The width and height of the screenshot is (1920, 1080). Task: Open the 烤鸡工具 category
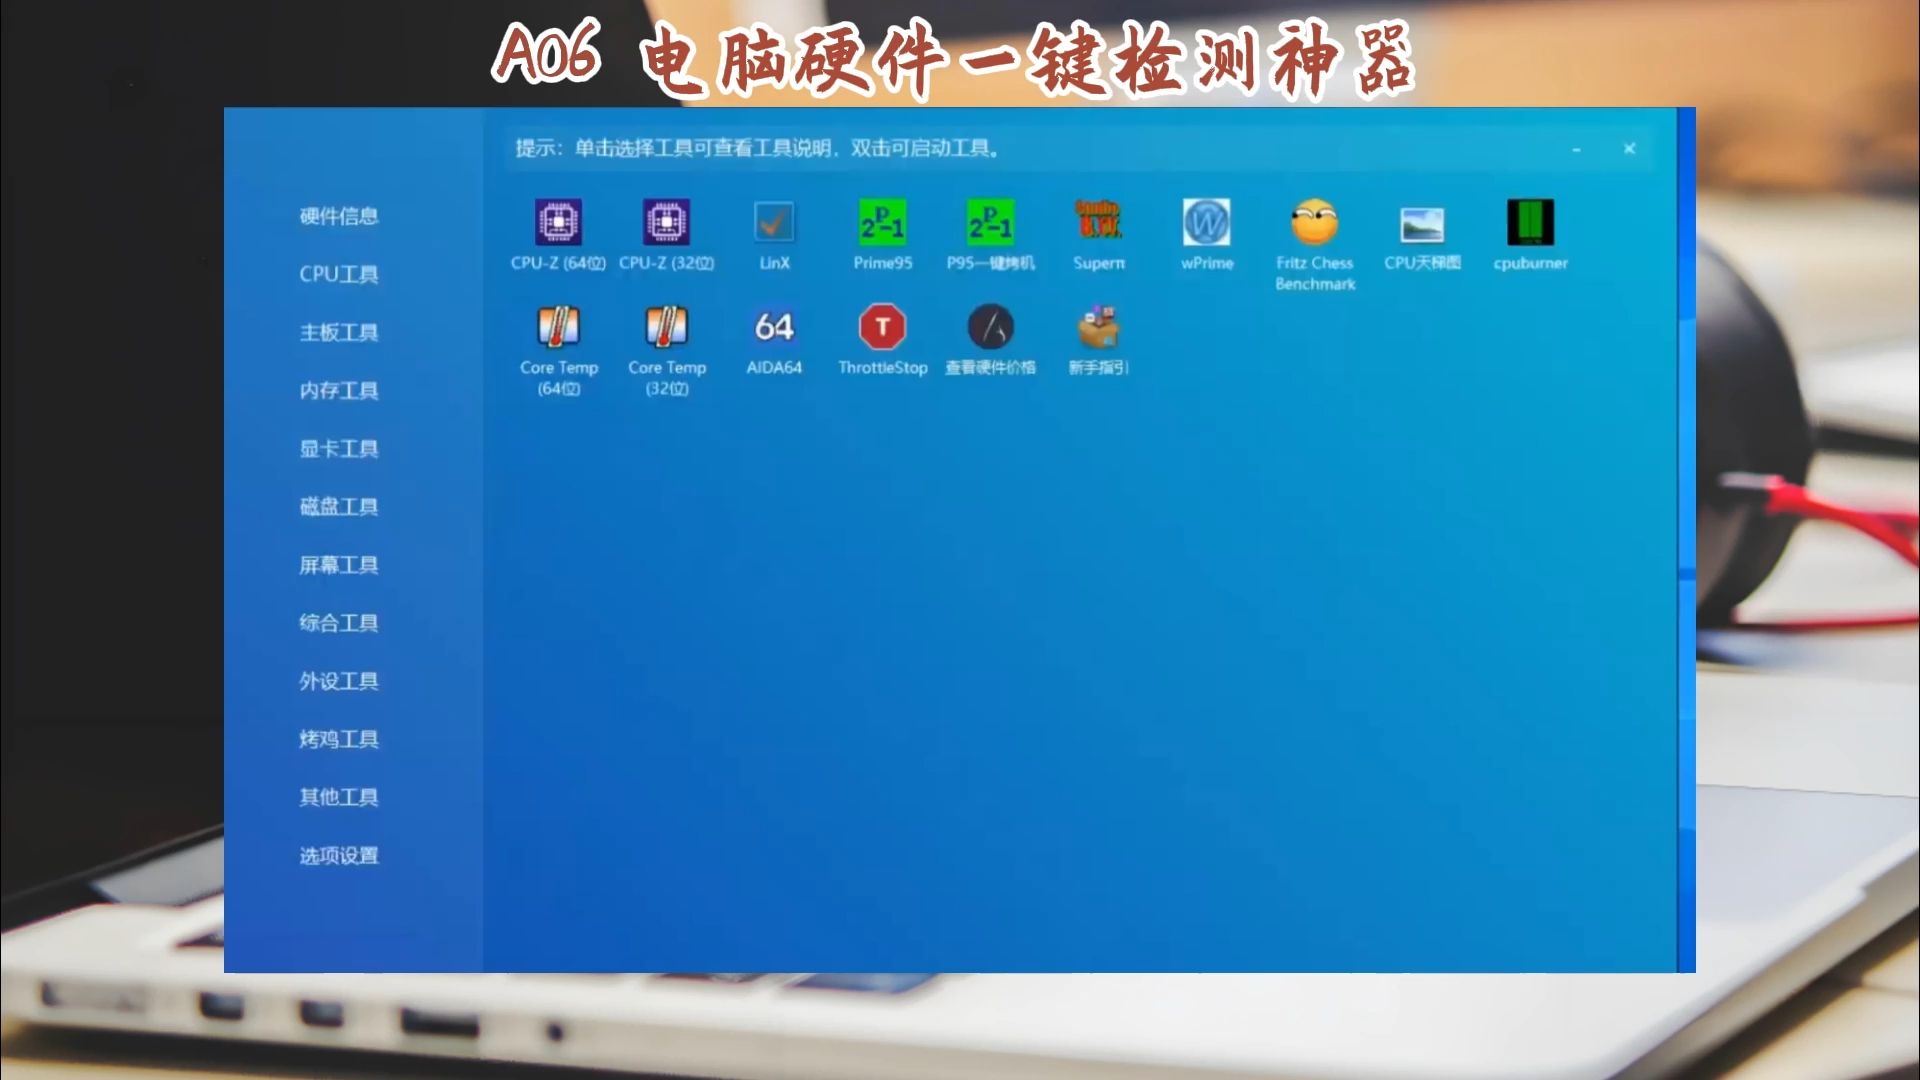[339, 739]
